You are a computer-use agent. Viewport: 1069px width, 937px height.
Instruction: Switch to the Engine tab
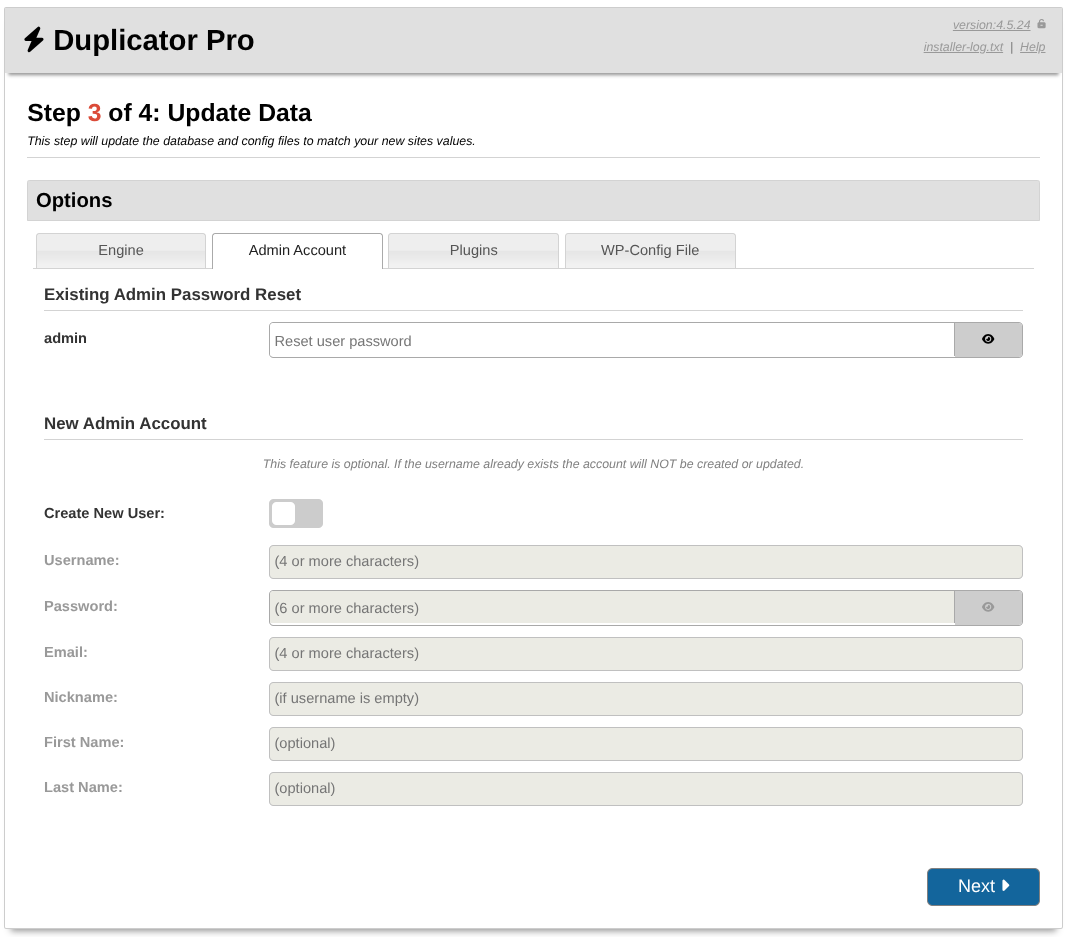pyautogui.click(x=121, y=251)
